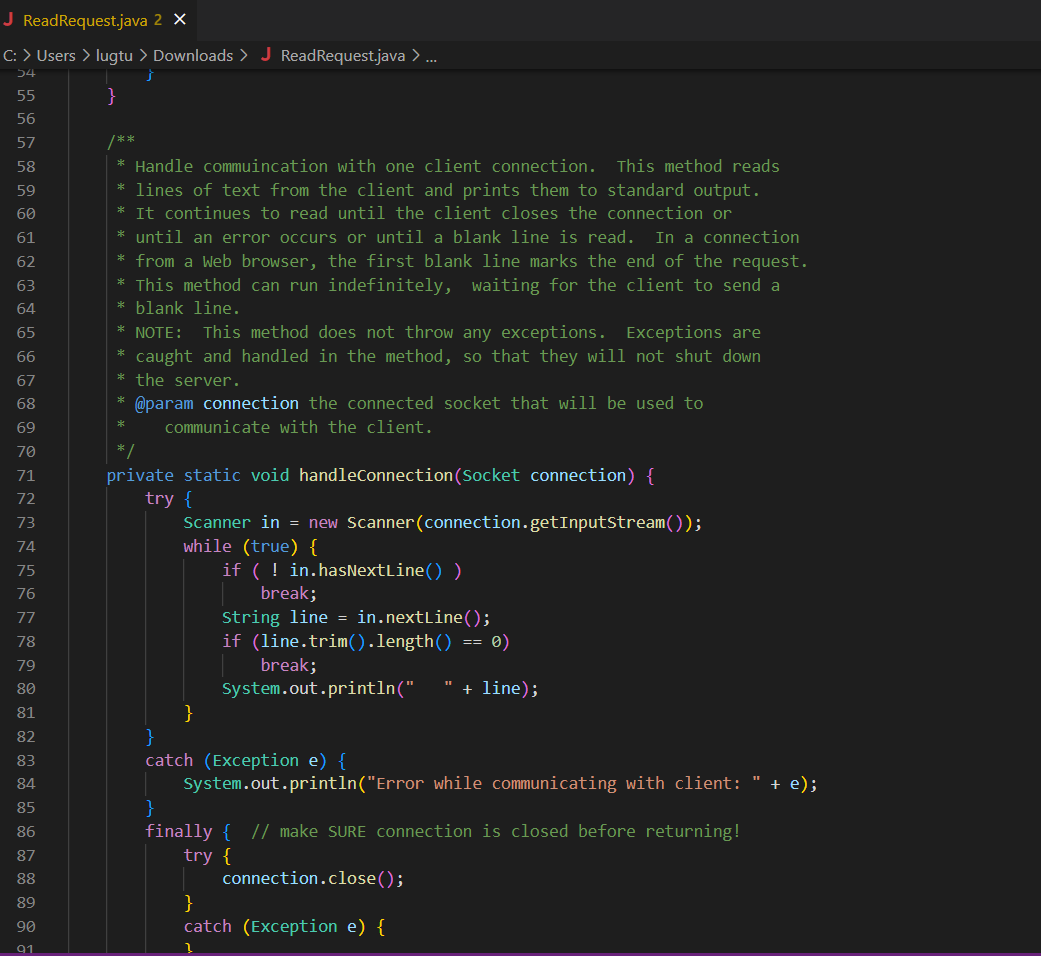Click 'try {' on line 72
The image size is (1041, 956).
(169, 499)
